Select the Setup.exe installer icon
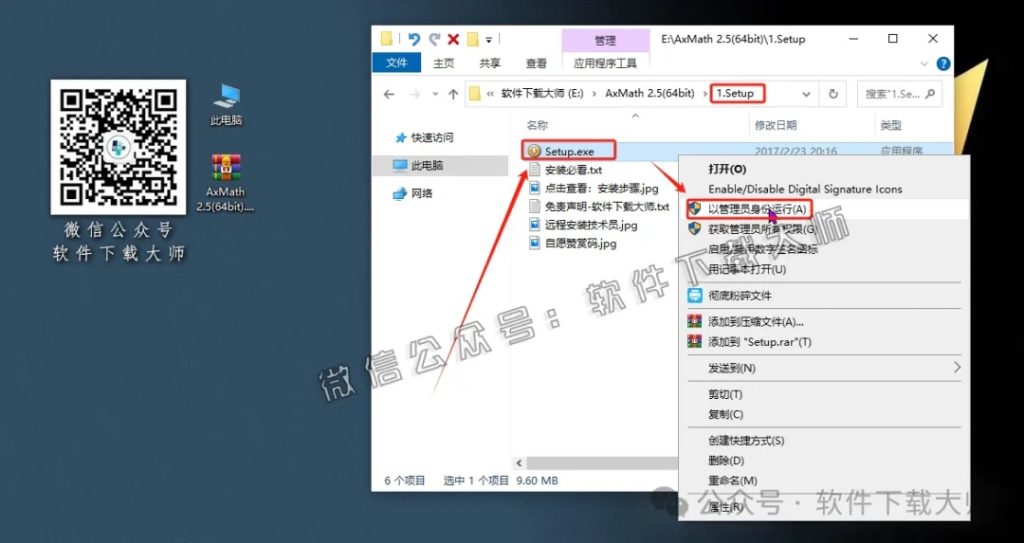 pyautogui.click(x=534, y=151)
